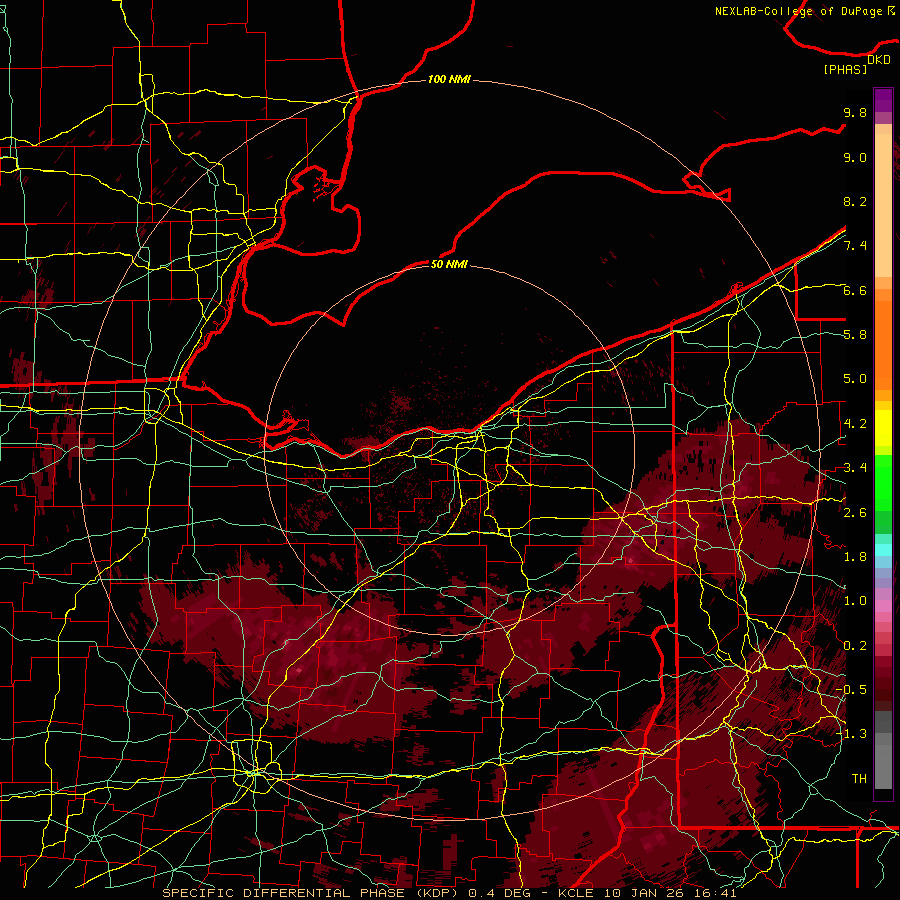Viewport: 900px width, 900px height.
Task: Click the 1.8 scale value
Action: (x=855, y=557)
